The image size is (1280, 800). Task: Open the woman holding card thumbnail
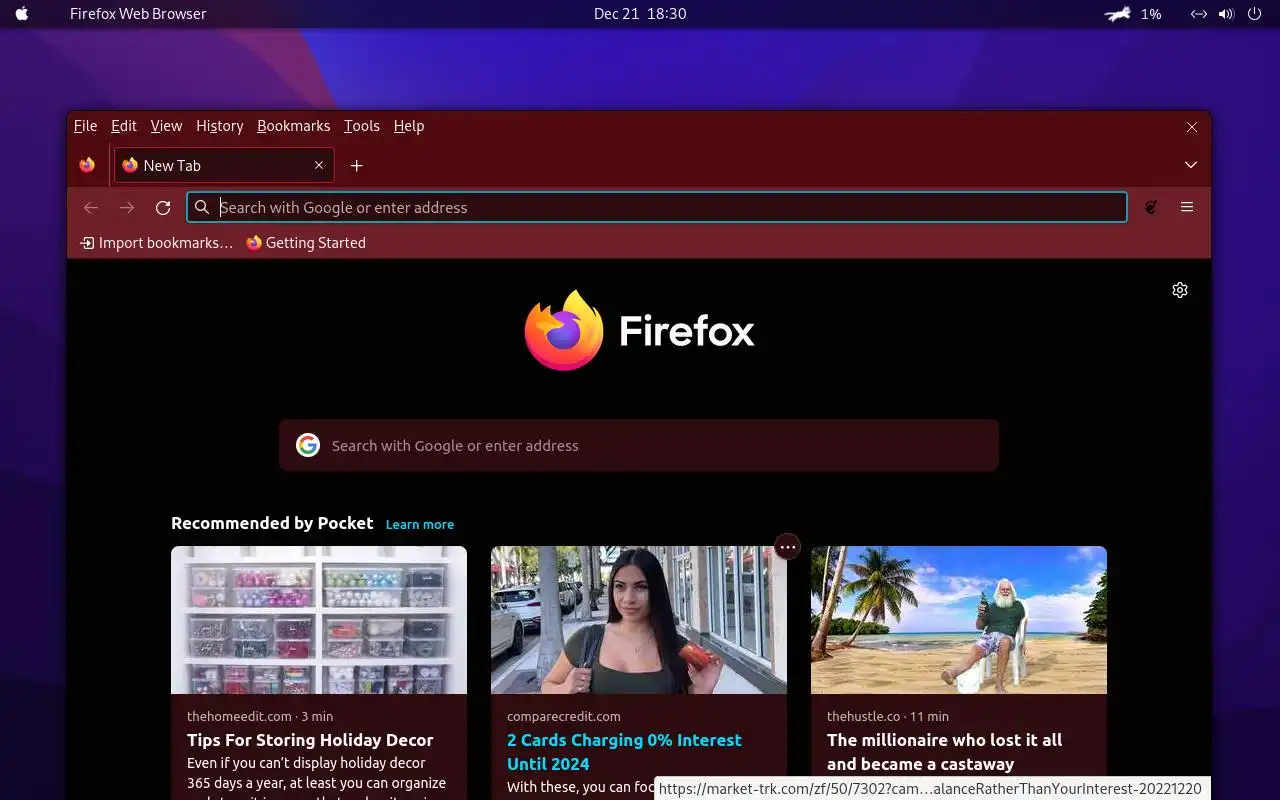point(639,620)
